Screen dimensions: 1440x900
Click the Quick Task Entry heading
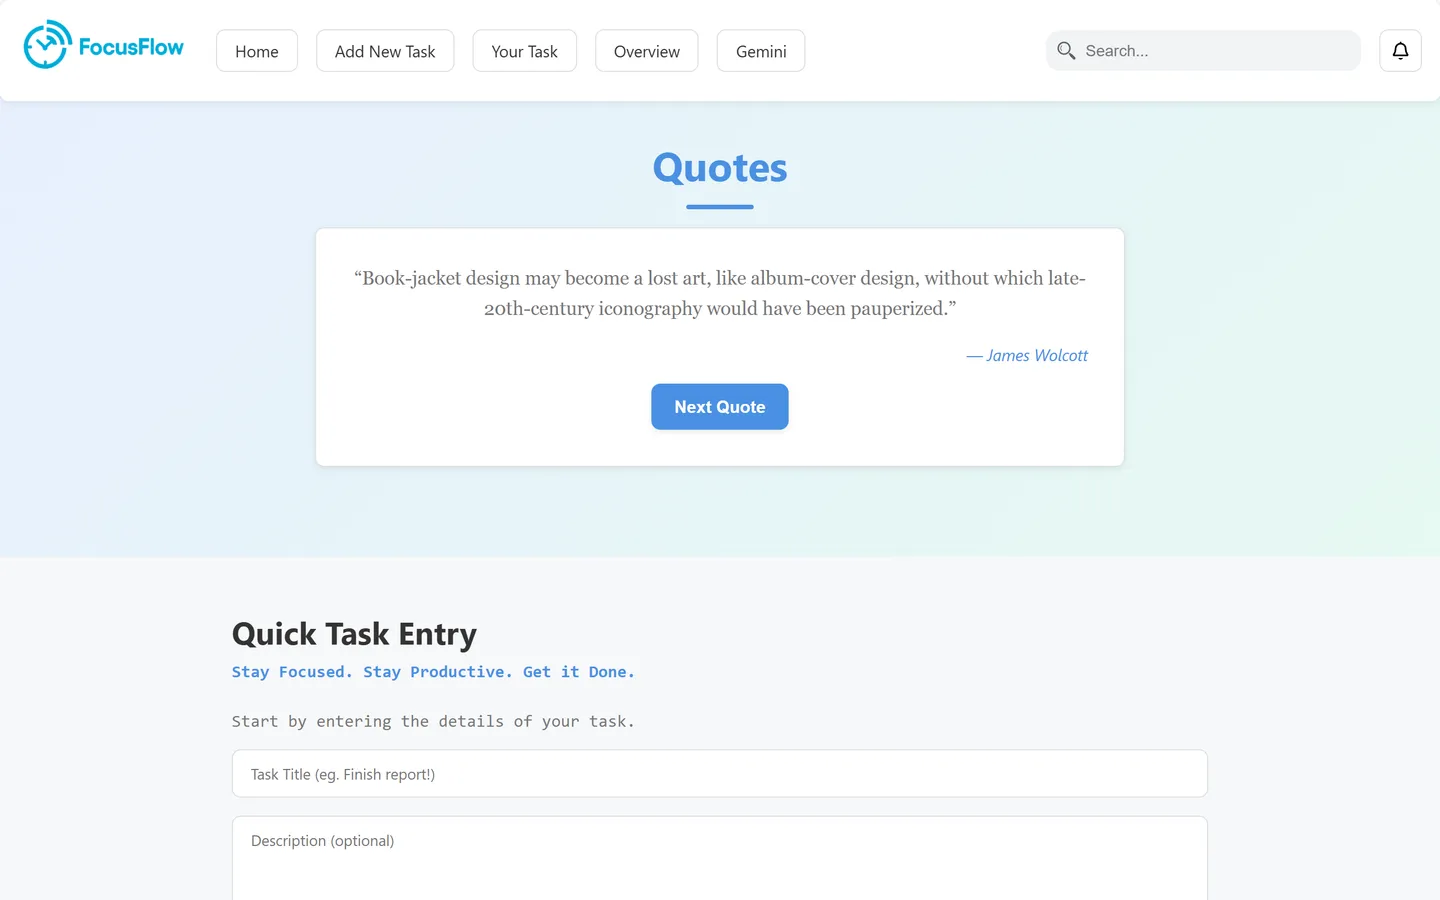[354, 634]
